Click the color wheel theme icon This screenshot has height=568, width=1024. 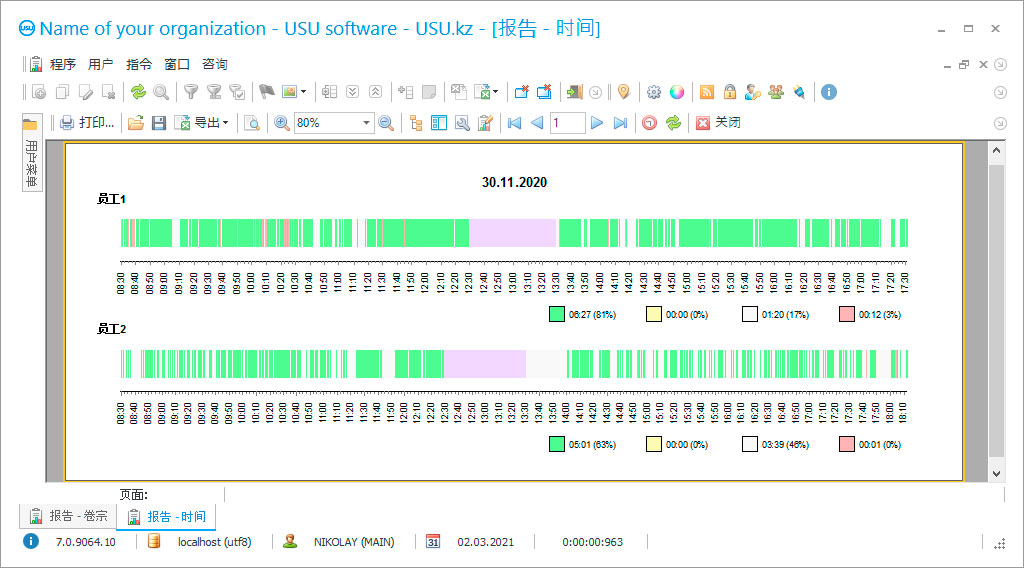(677, 92)
